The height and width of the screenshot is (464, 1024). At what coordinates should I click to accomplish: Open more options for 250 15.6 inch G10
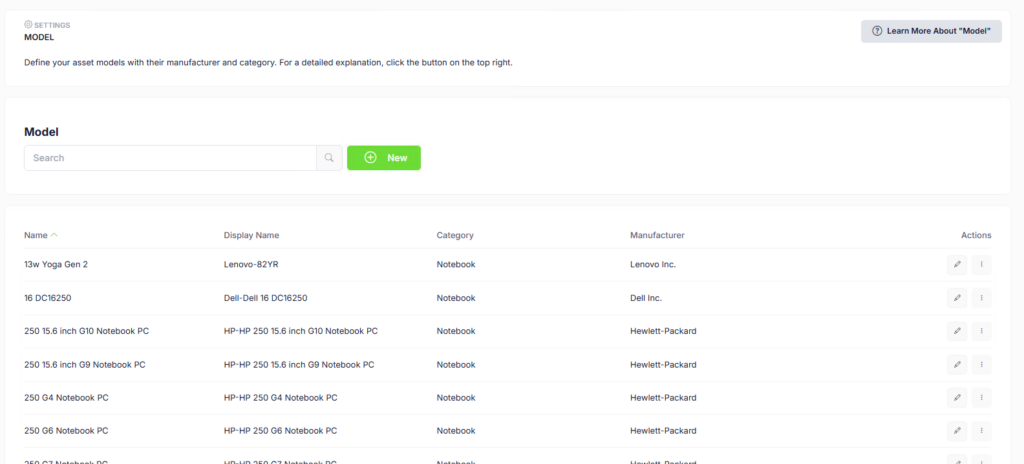click(981, 331)
